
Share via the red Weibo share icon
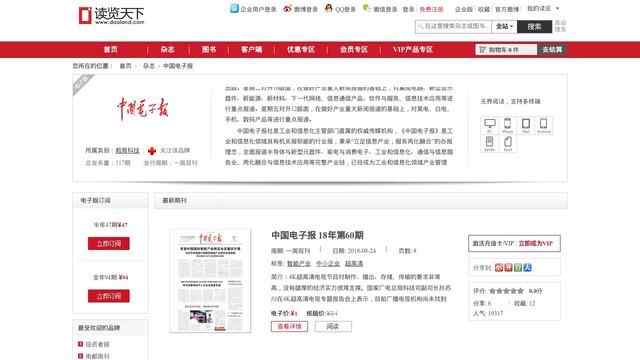pos(499,268)
